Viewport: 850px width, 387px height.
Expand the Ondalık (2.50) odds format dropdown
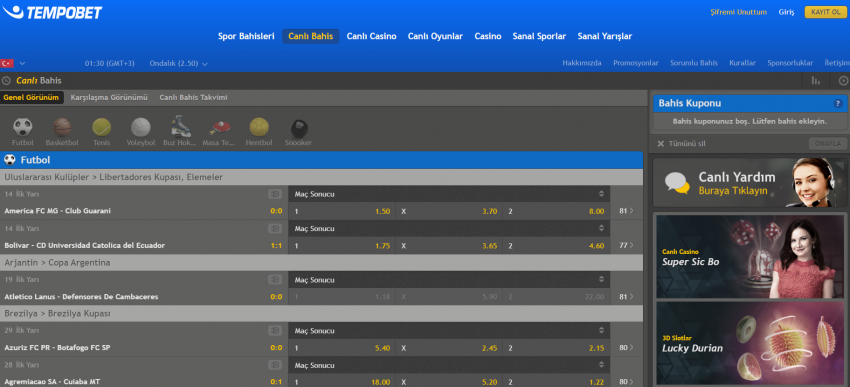[x=179, y=63]
